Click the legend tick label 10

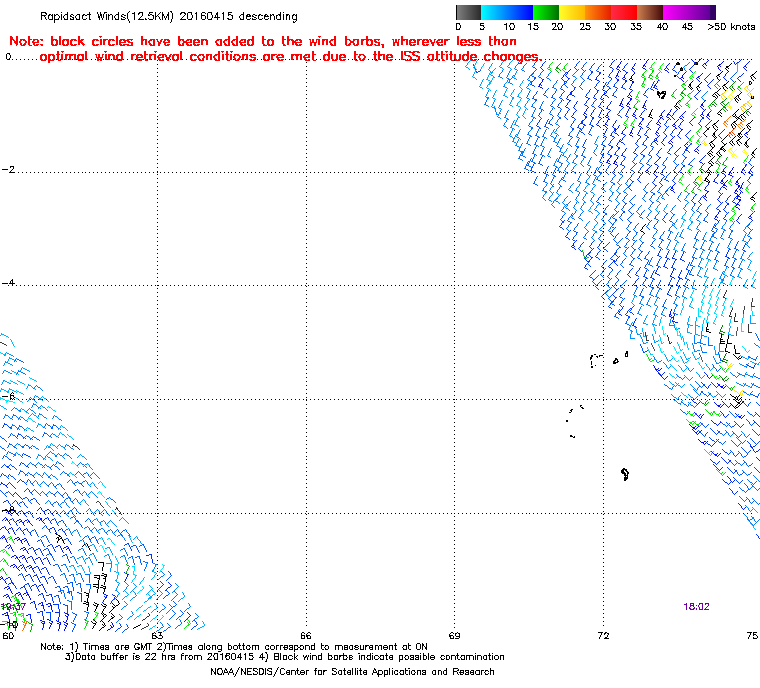[509, 27]
